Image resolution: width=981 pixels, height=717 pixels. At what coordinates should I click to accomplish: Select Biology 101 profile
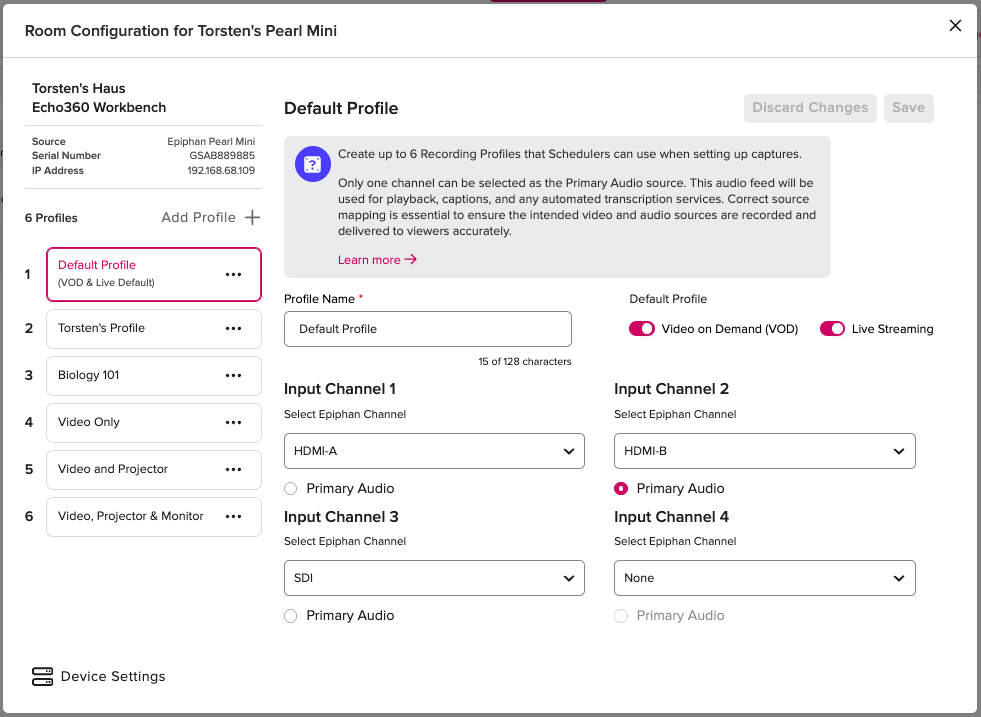[154, 375]
